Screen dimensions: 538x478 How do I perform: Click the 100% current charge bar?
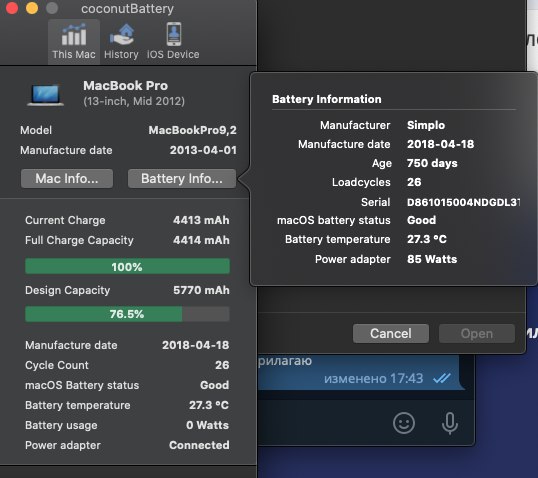point(127,267)
